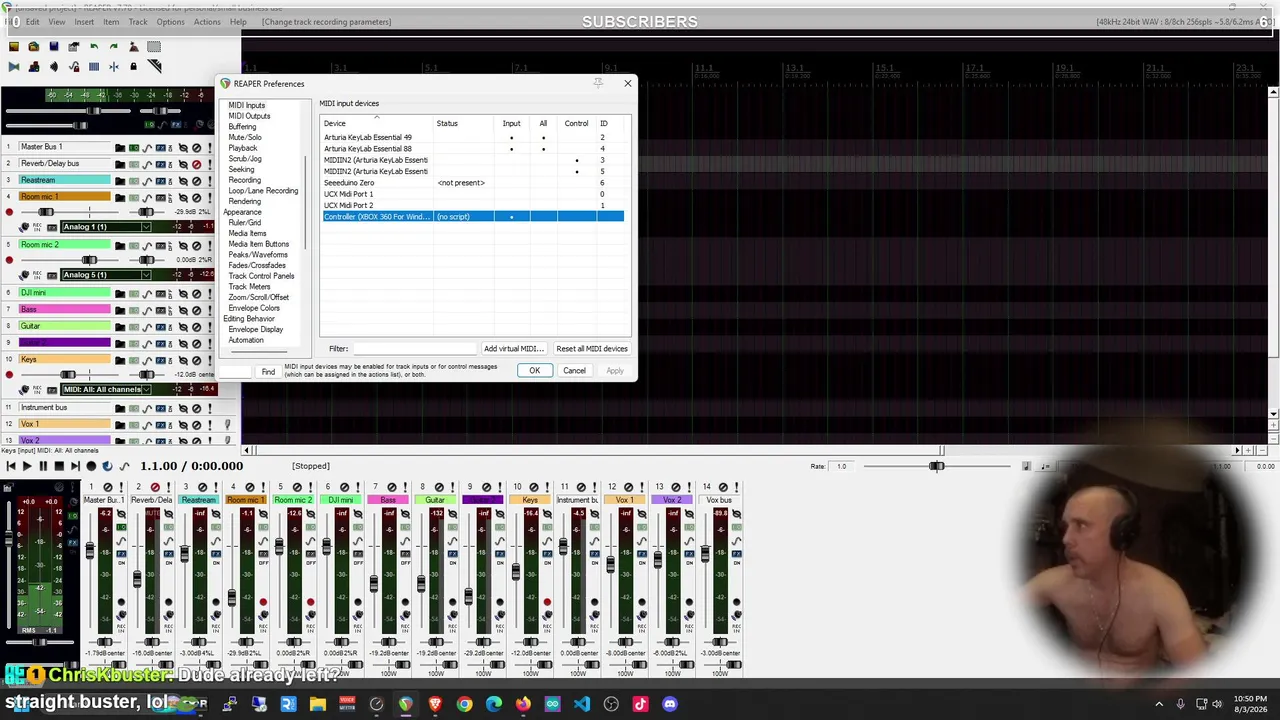Toggle record arm on Room mic 2 track
The image size is (1280, 720).
pos(9,261)
